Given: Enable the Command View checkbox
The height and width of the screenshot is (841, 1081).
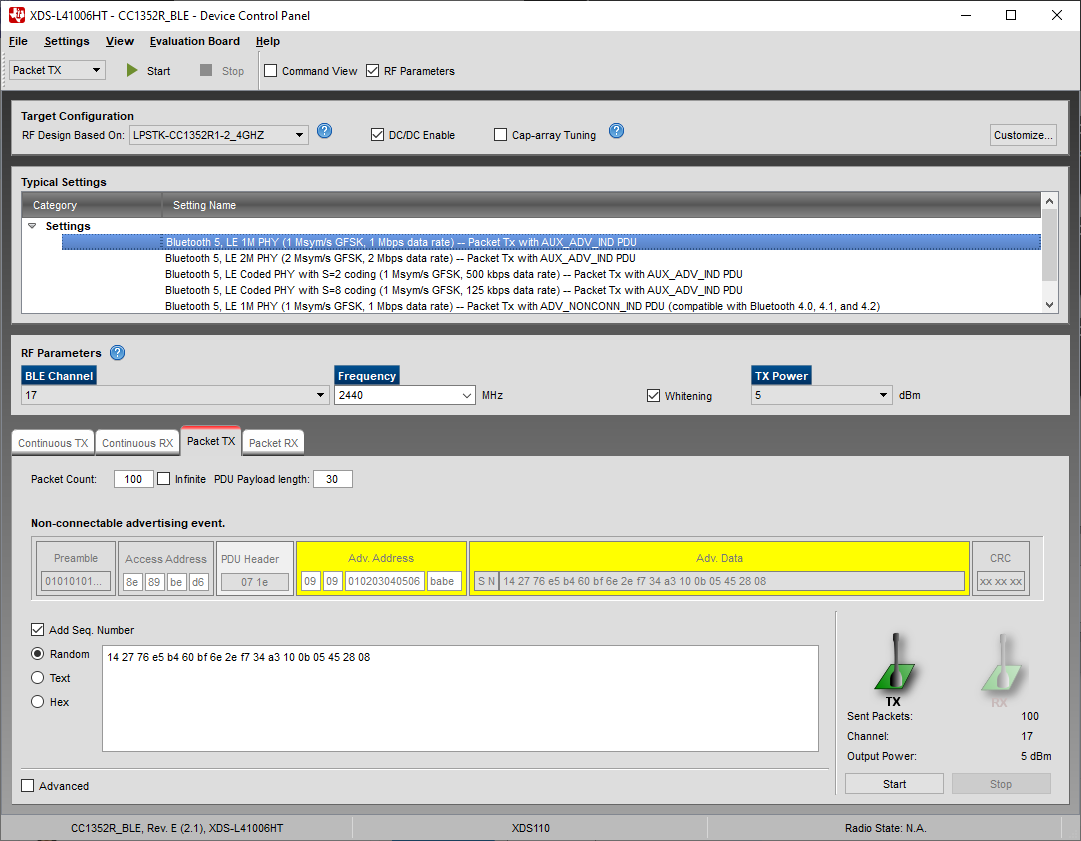Looking at the screenshot, I should [271, 71].
